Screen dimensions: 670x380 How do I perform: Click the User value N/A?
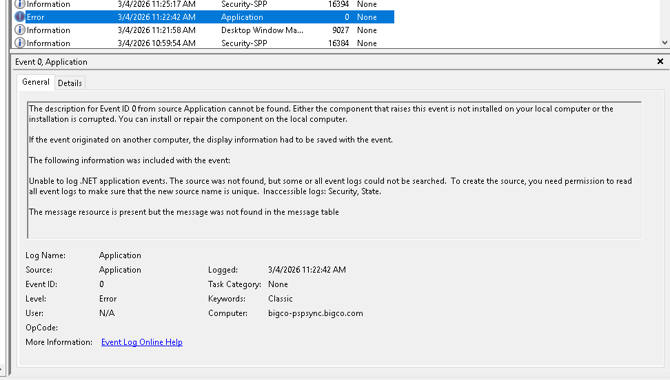[107, 313]
